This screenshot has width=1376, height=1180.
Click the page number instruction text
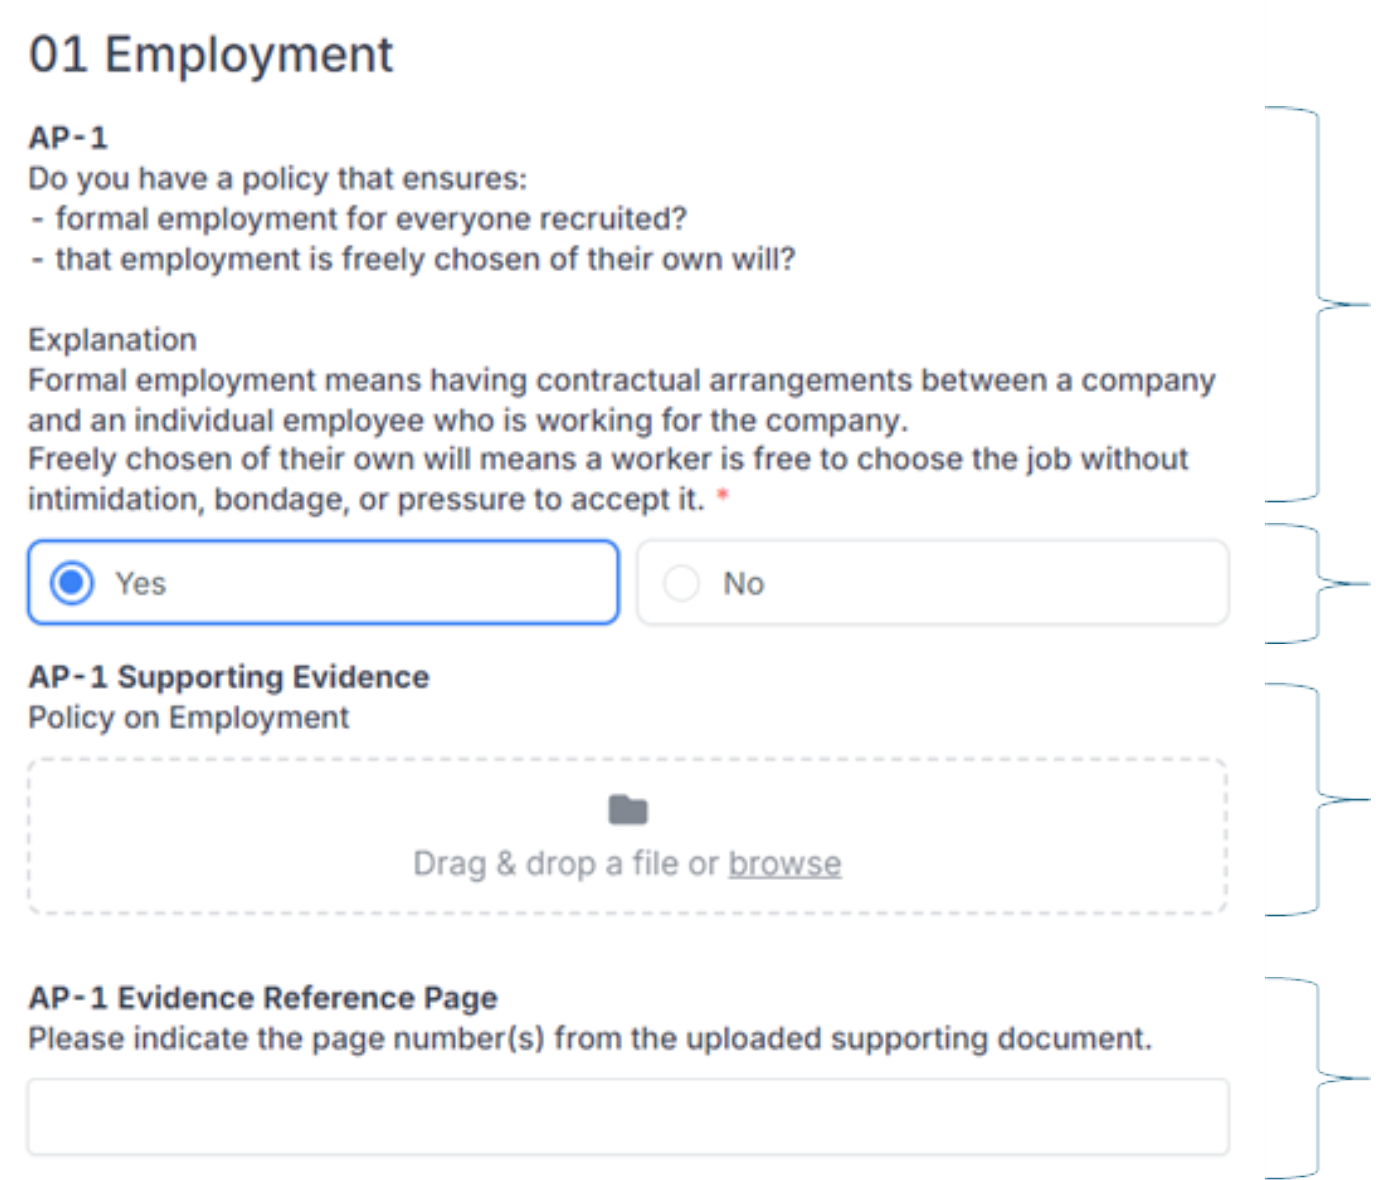590,1039
